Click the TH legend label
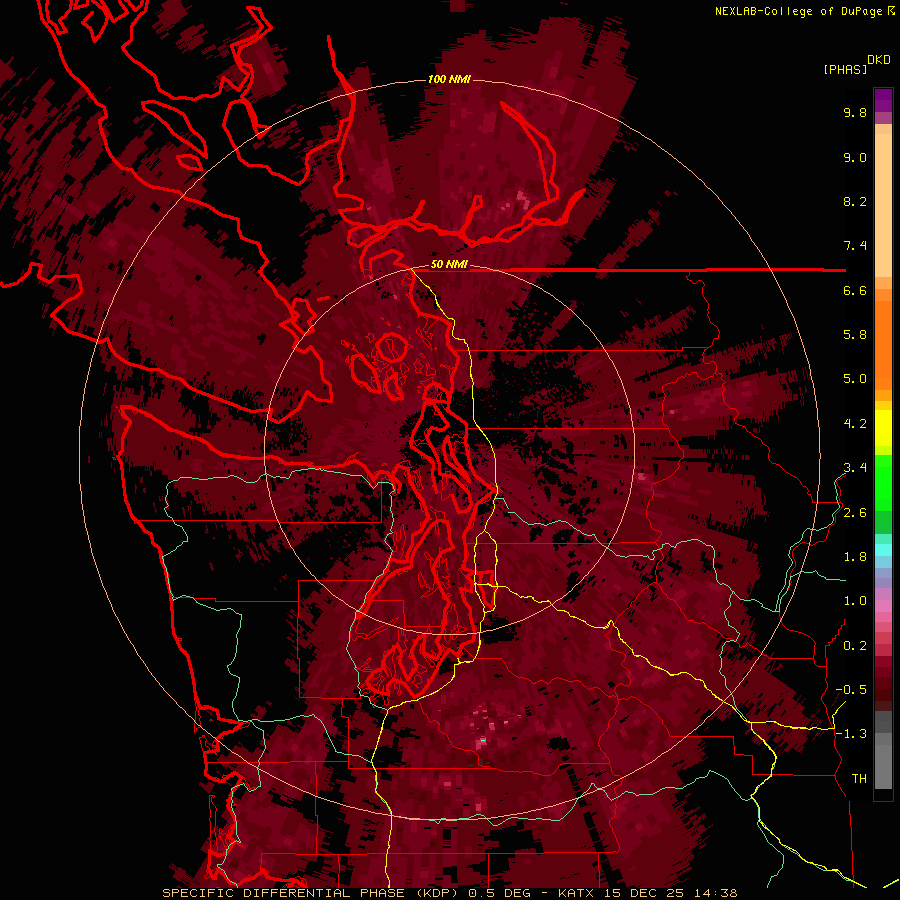Viewport: 900px width, 900px height. 859,779
